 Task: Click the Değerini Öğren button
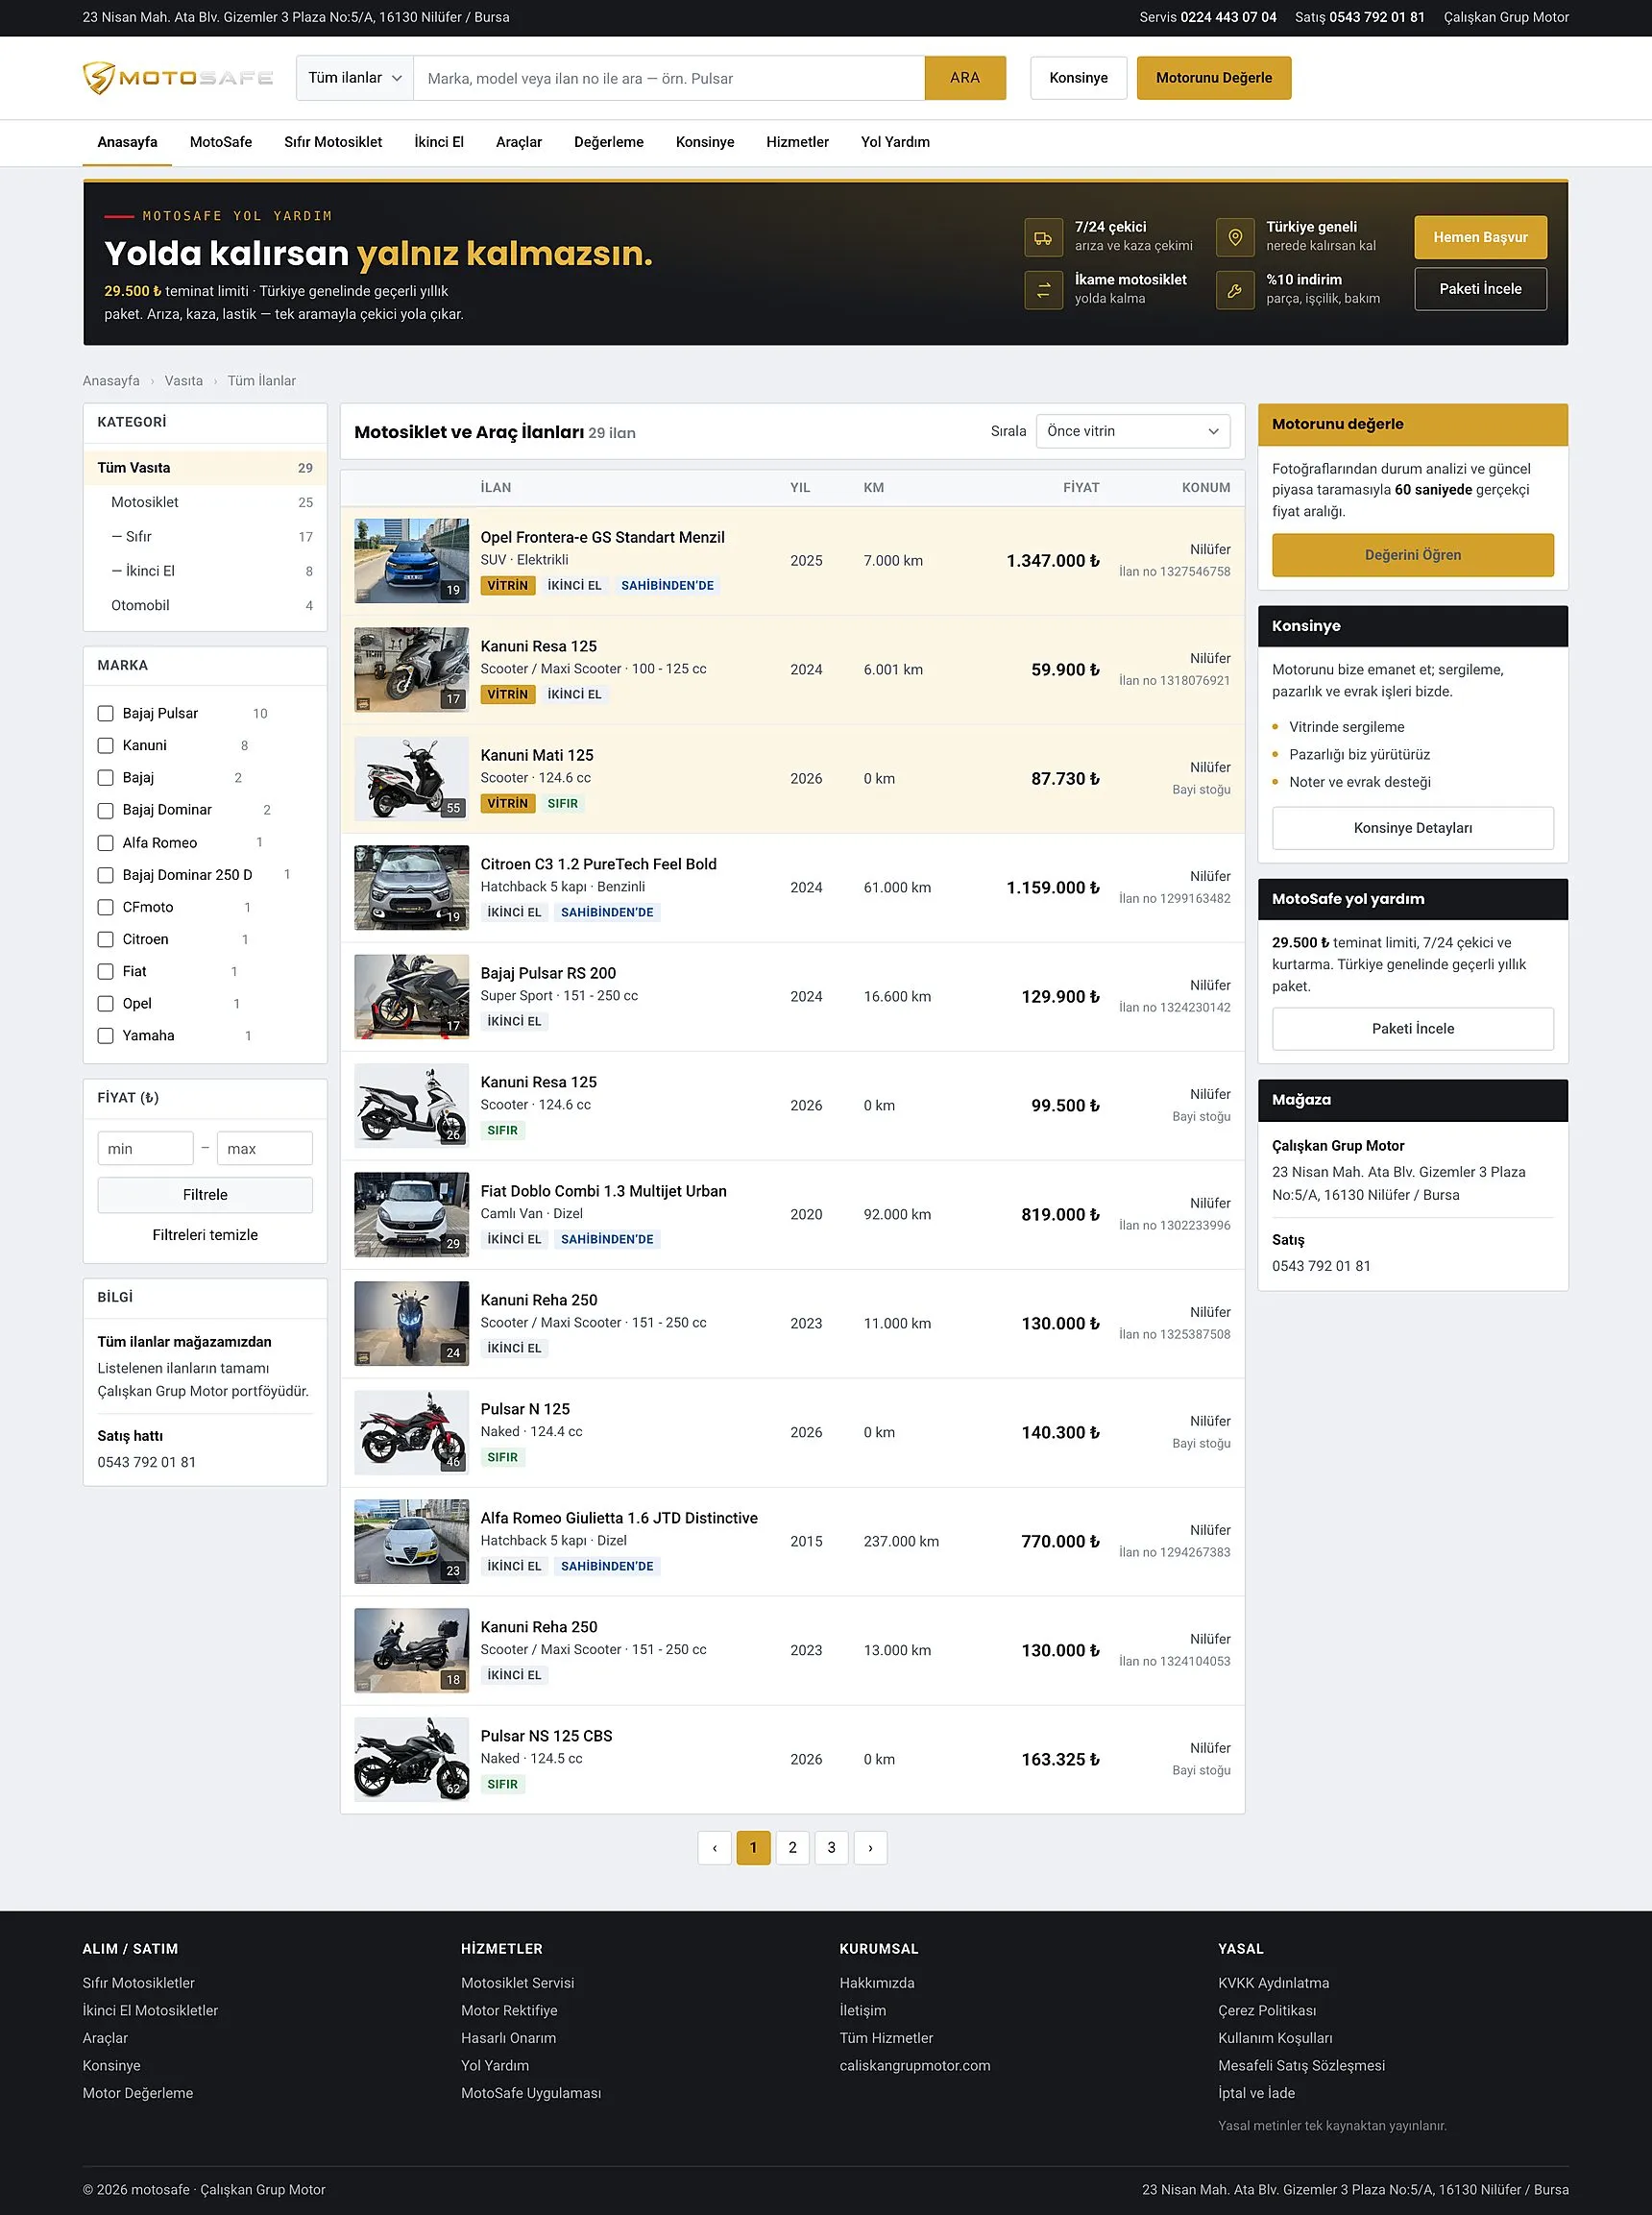click(x=1412, y=555)
